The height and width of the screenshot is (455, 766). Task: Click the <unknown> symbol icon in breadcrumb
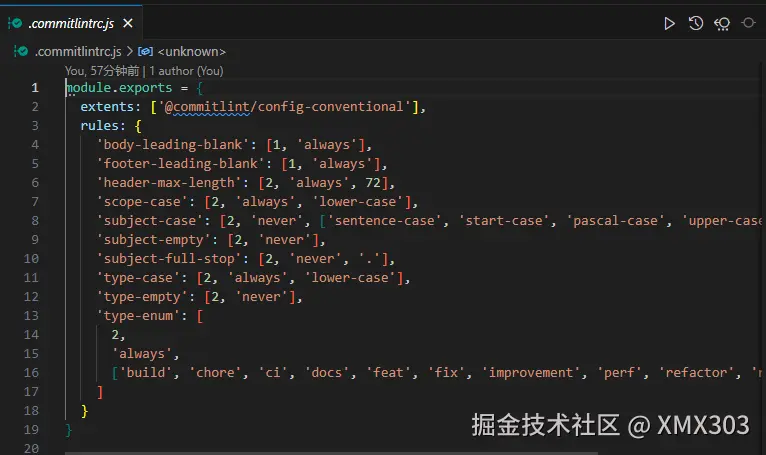[x=146, y=51]
